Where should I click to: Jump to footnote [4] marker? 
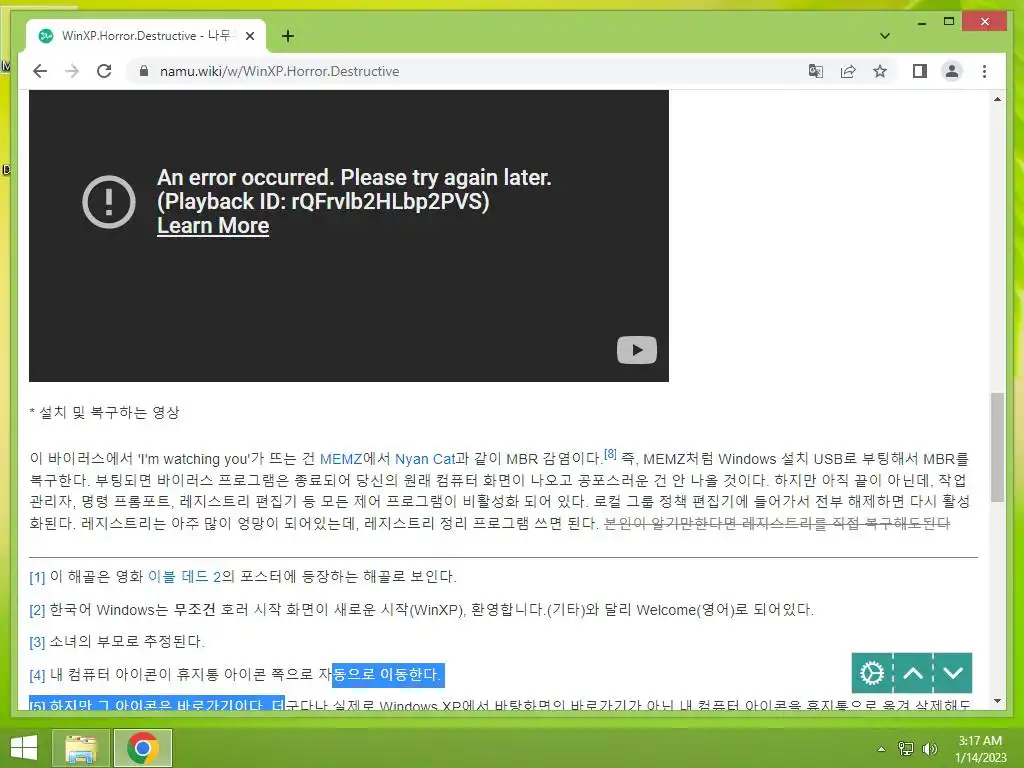click(37, 675)
